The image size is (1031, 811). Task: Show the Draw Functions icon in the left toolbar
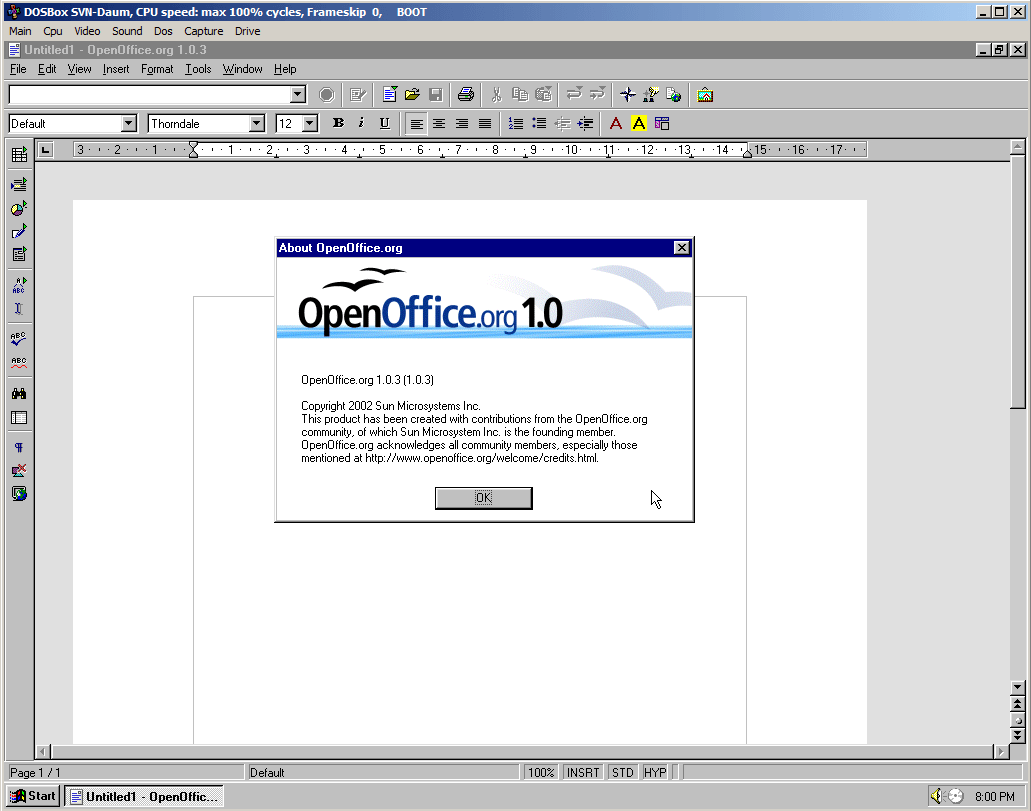click(19, 232)
